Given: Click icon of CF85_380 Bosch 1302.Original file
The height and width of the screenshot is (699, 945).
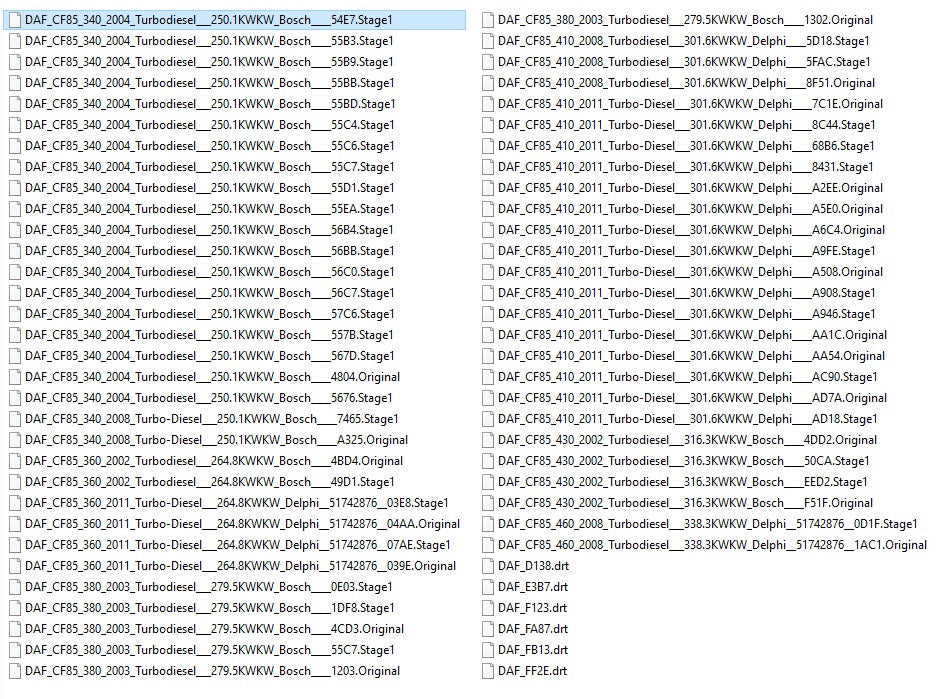Looking at the screenshot, I should click(x=488, y=20).
